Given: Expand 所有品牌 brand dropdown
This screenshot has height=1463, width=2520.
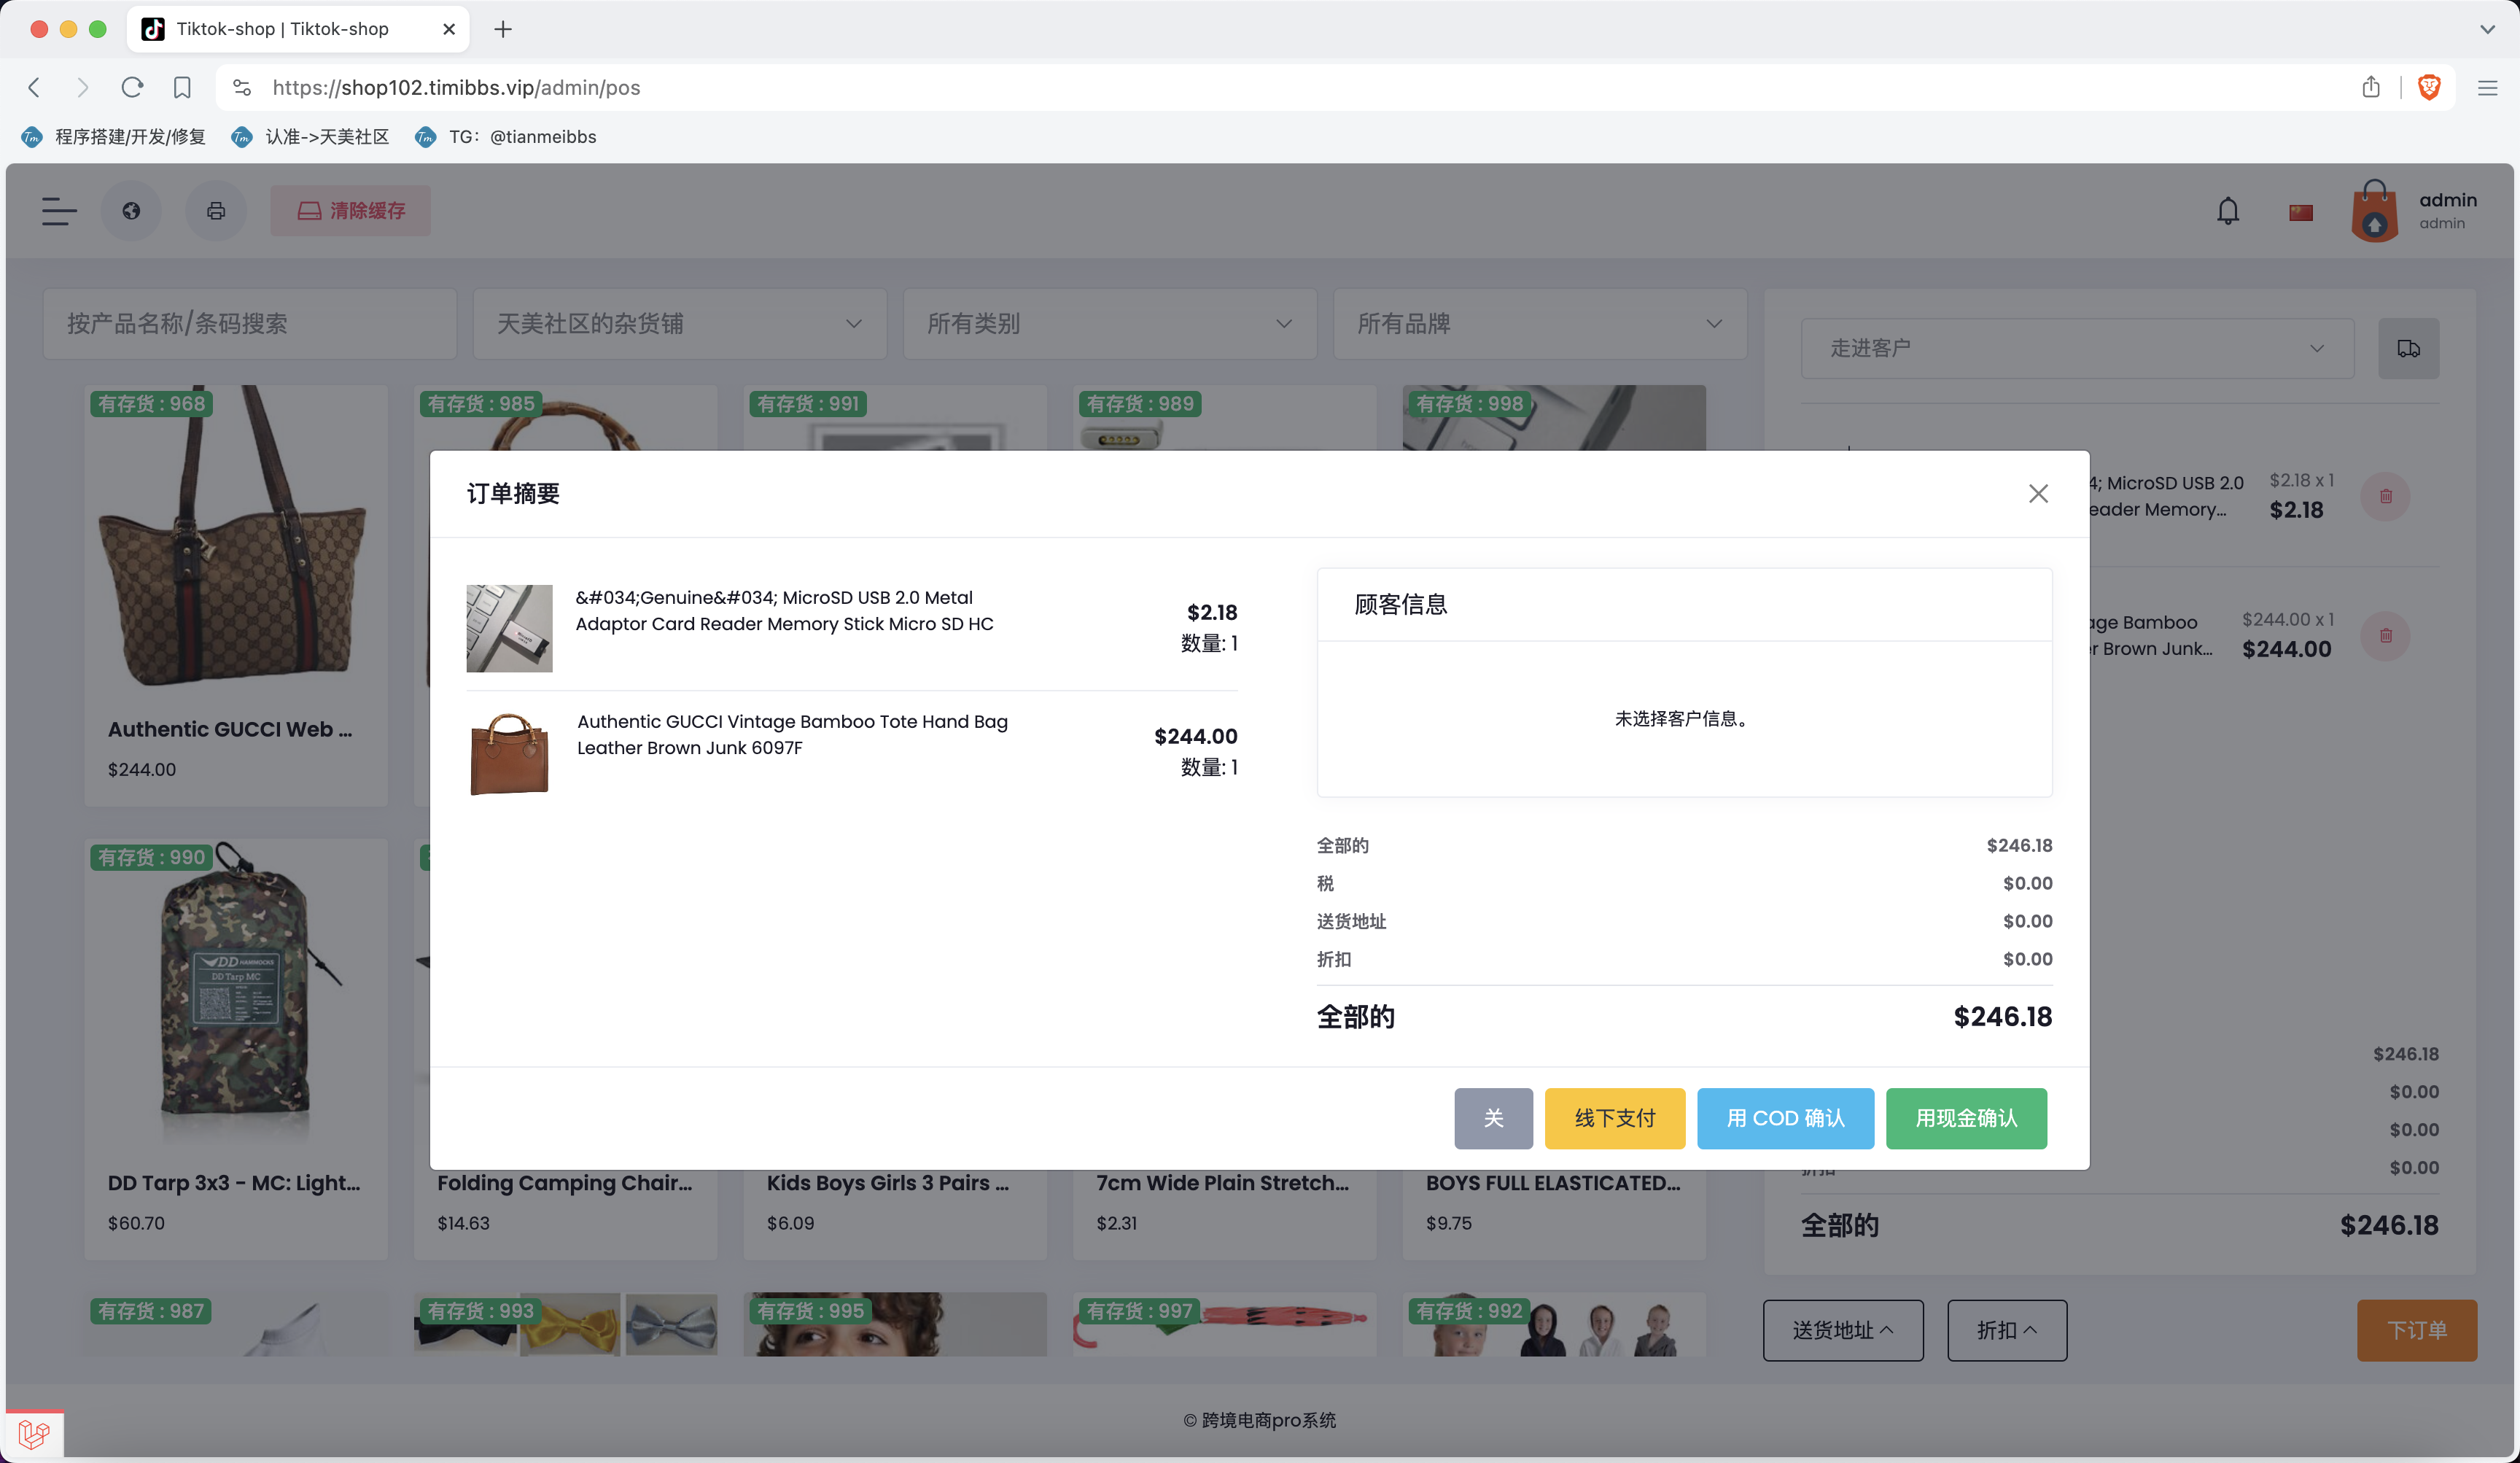Looking at the screenshot, I should [x=1540, y=324].
